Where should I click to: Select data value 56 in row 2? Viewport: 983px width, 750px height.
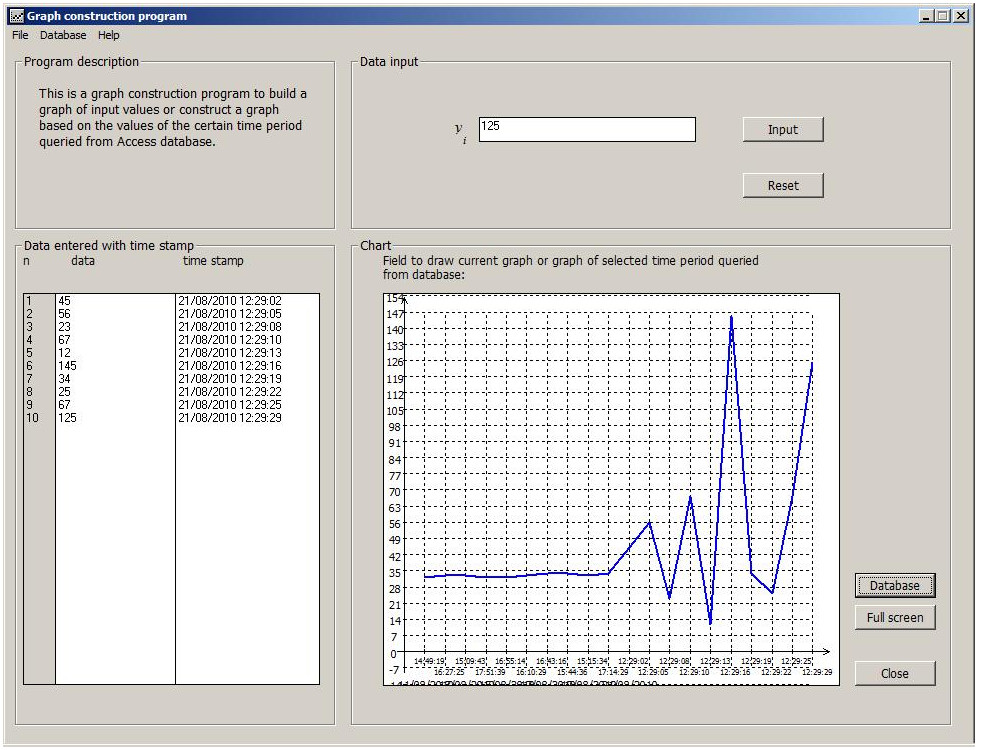point(64,314)
